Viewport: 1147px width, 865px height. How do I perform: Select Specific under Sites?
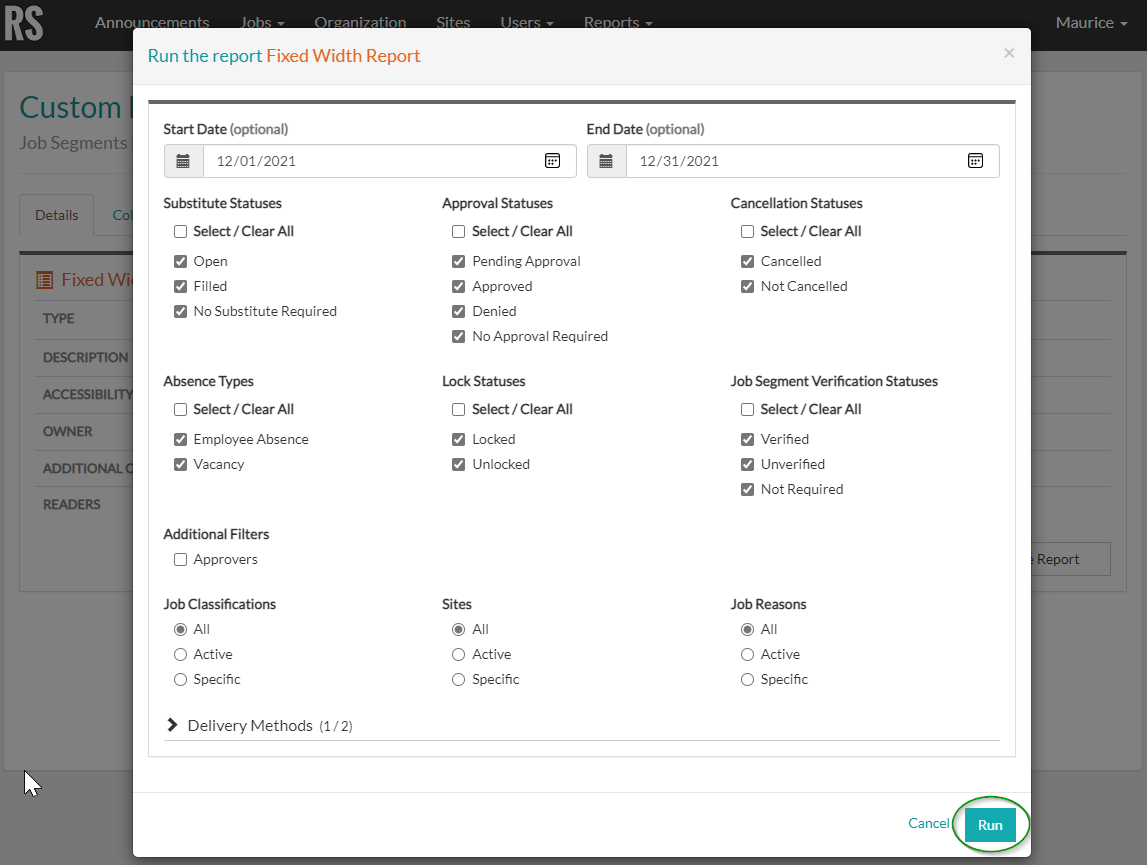pos(458,679)
